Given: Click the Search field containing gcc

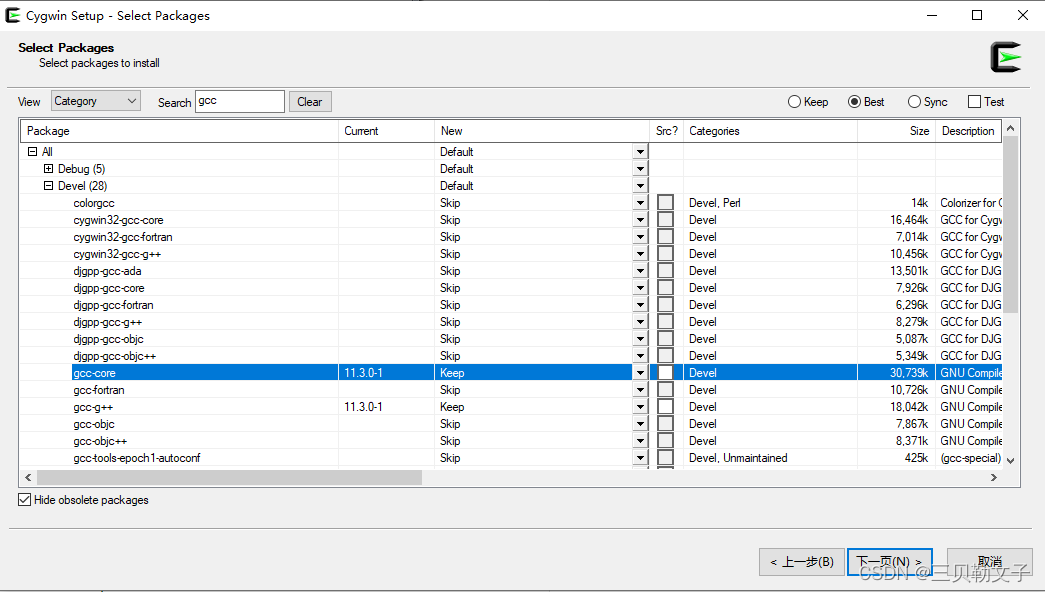Looking at the screenshot, I should tap(240, 101).
